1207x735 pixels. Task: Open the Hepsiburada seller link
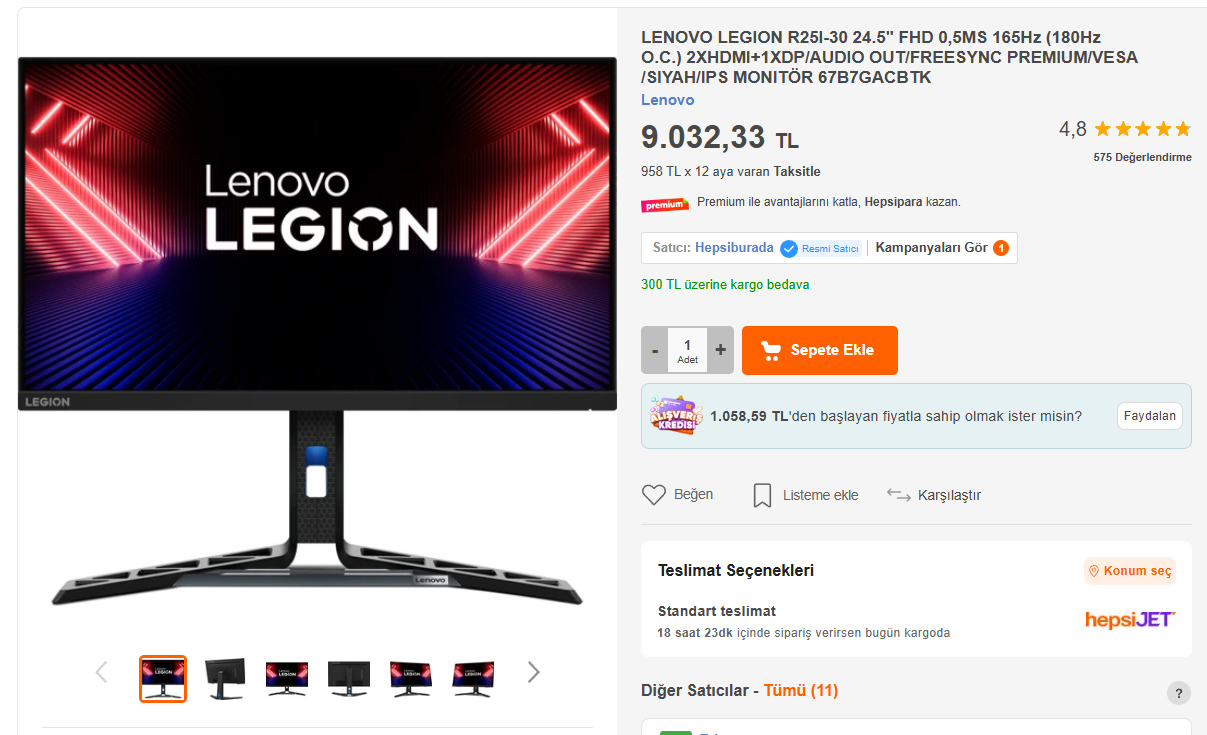[734, 248]
